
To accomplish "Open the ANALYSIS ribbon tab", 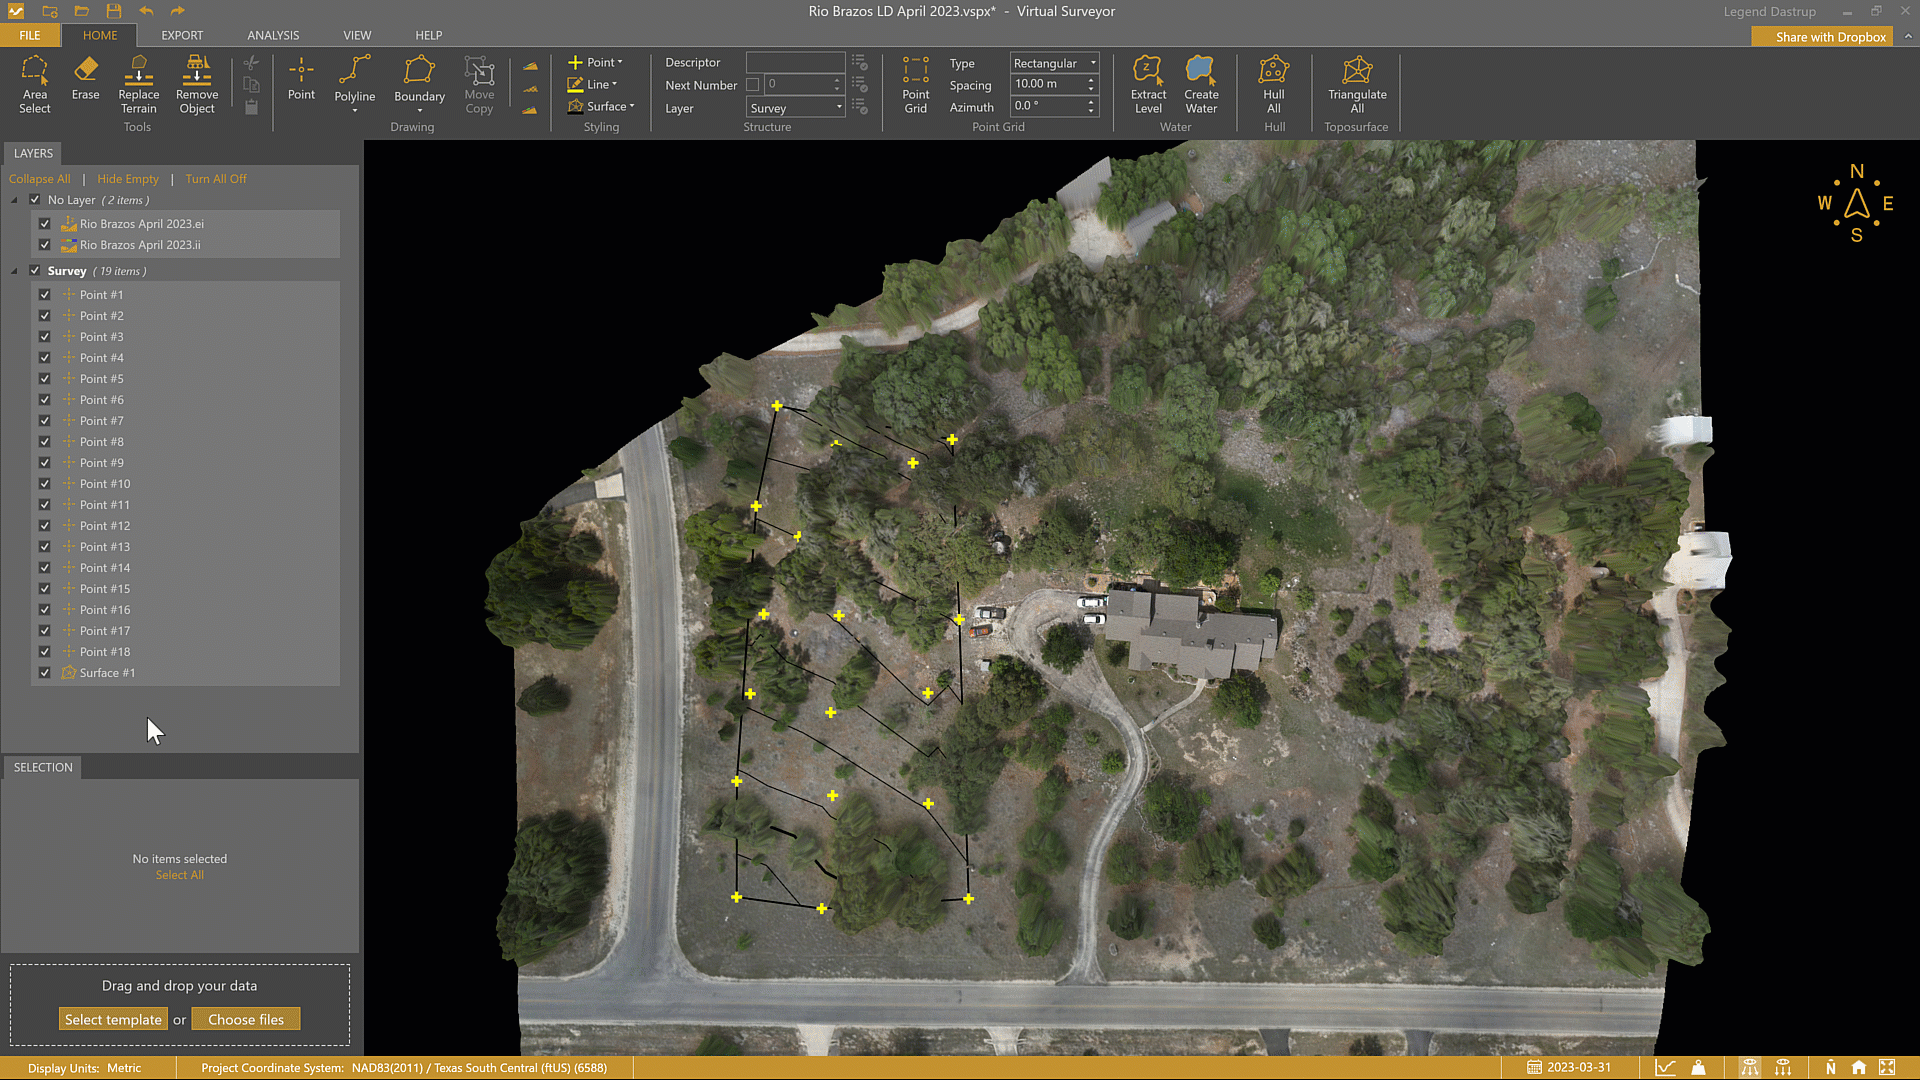I will 273,35.
